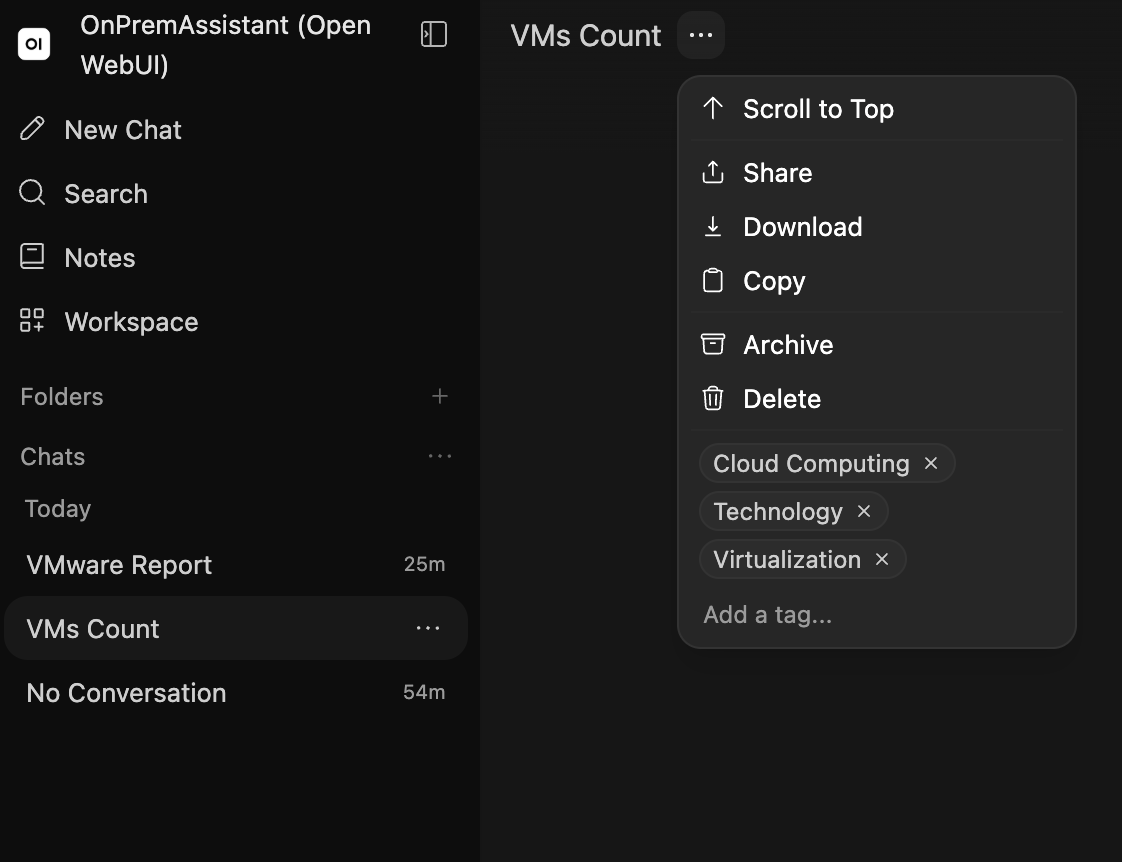Click the Delete trash icon
The height and width of the screenshot is (862, 1122).
(x=713, y=398)
